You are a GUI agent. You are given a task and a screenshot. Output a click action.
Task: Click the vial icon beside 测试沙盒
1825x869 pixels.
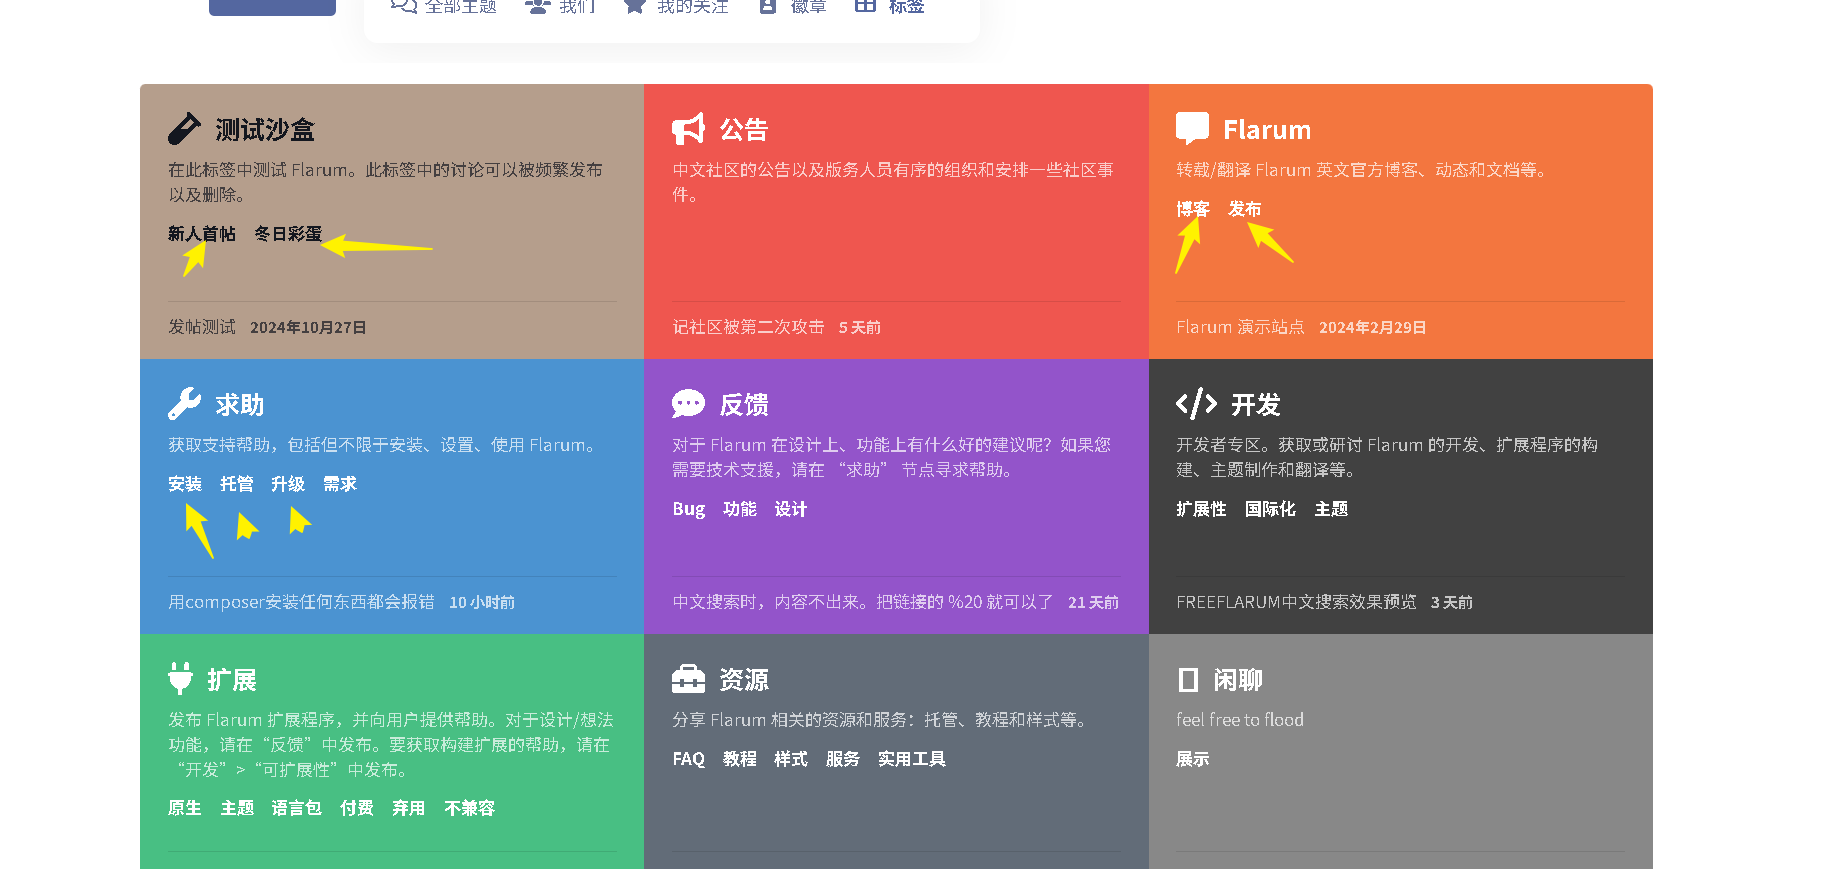[184, 129]
